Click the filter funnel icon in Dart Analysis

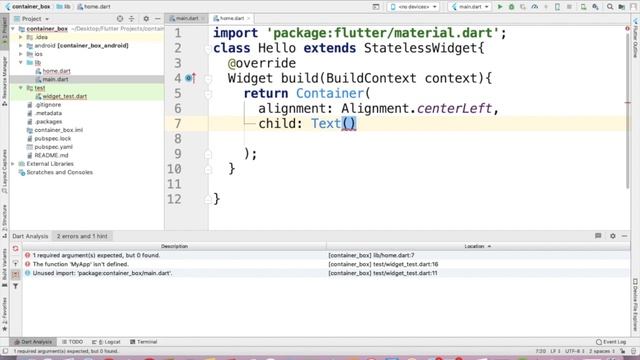(x=16, y=287)
